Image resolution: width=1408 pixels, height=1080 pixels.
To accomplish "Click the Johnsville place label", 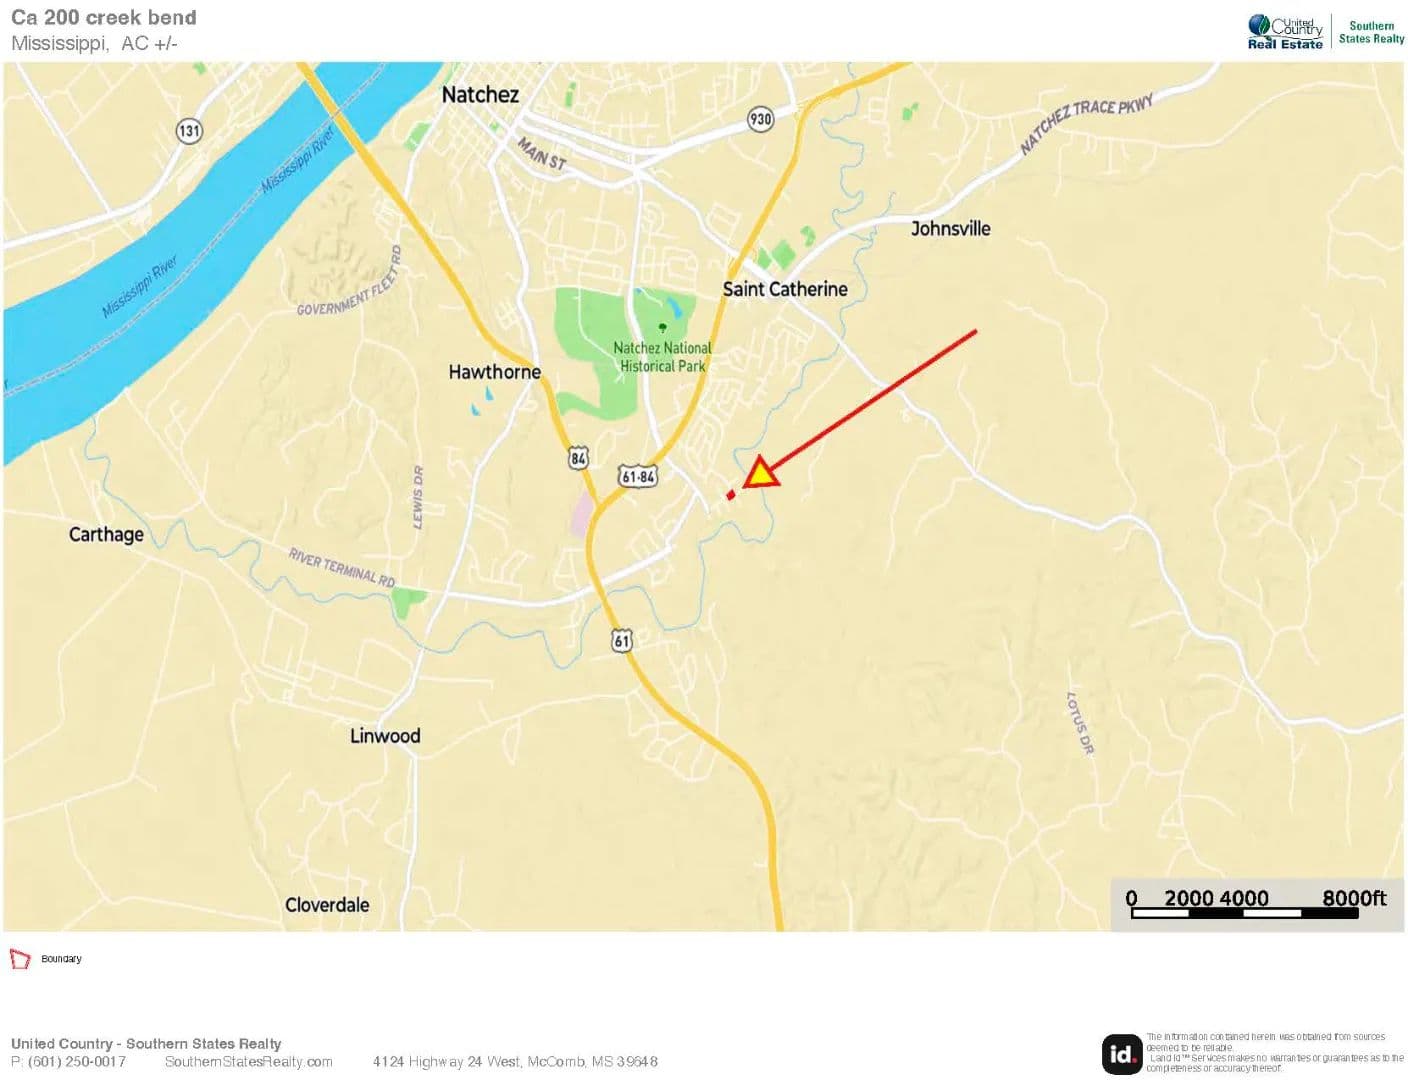I will click(x=950, y=229).
